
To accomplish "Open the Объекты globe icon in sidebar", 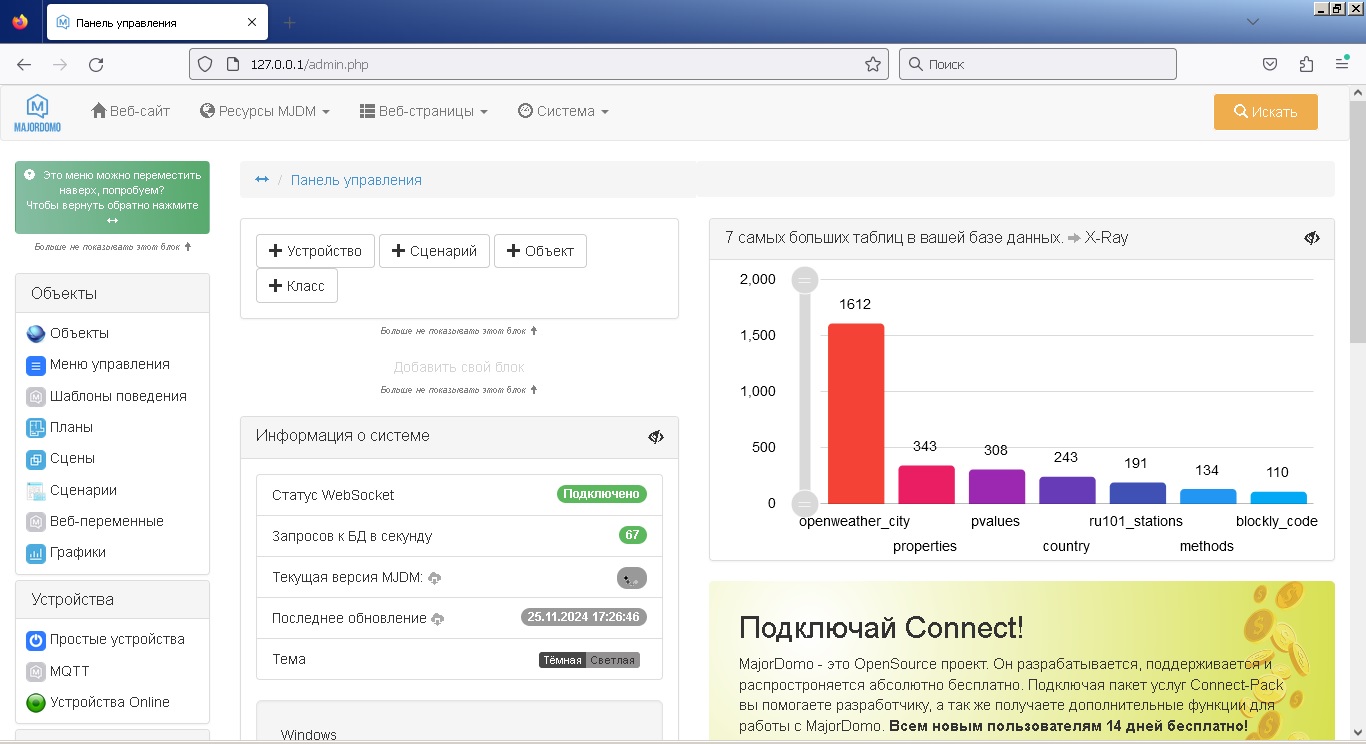I will (x=36, y=334).
